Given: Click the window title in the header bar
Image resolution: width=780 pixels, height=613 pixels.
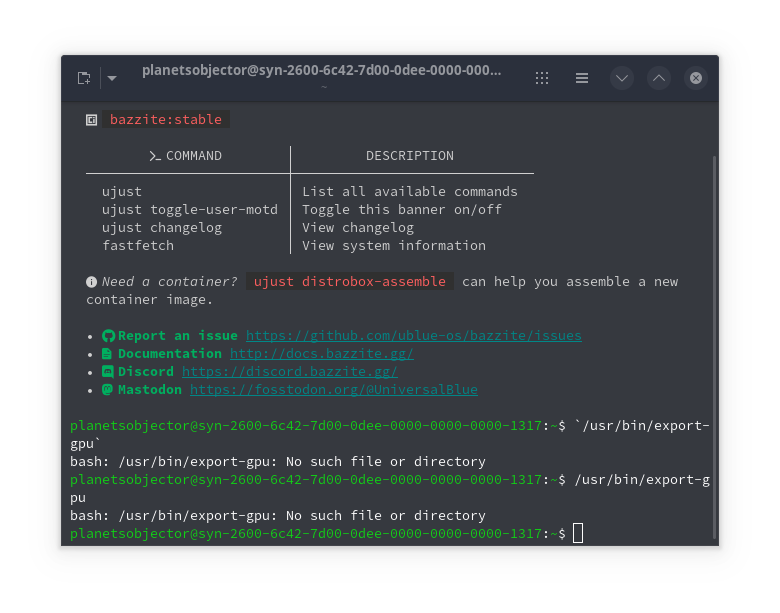Looking at the screenshot, I should click(x=321, y=71).
